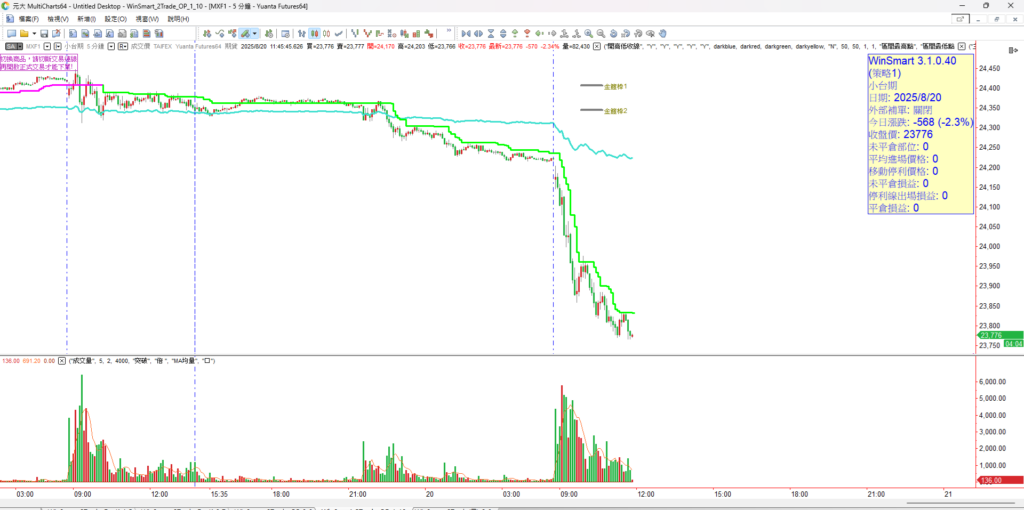Click the blue reset scale icon
The width and height of the screenshot is (1024, 510).
pos(613,33)
